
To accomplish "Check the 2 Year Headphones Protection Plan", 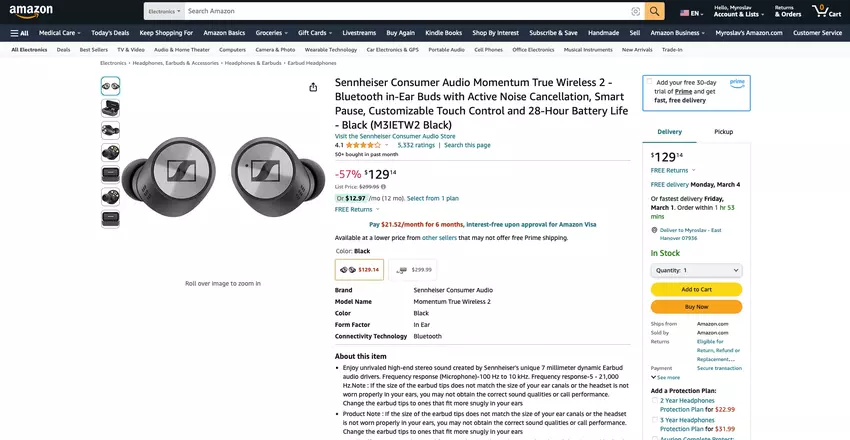I will tap(654, 400).
